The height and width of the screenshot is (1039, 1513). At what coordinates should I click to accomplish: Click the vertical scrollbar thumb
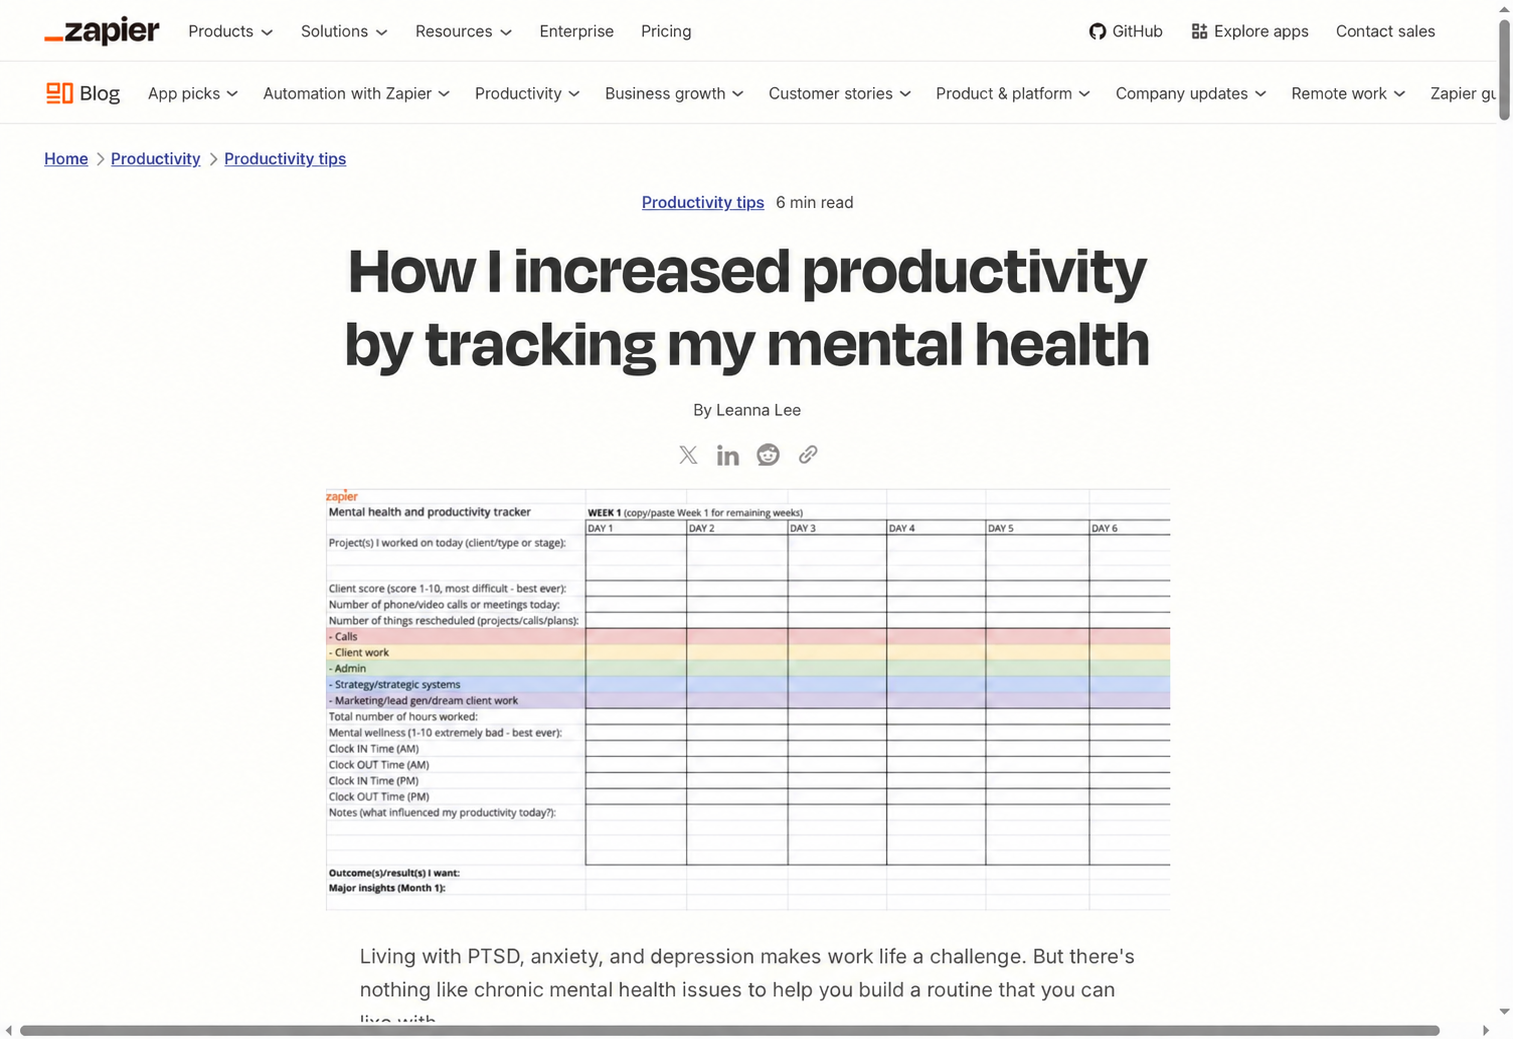[x=1504, y=70]
